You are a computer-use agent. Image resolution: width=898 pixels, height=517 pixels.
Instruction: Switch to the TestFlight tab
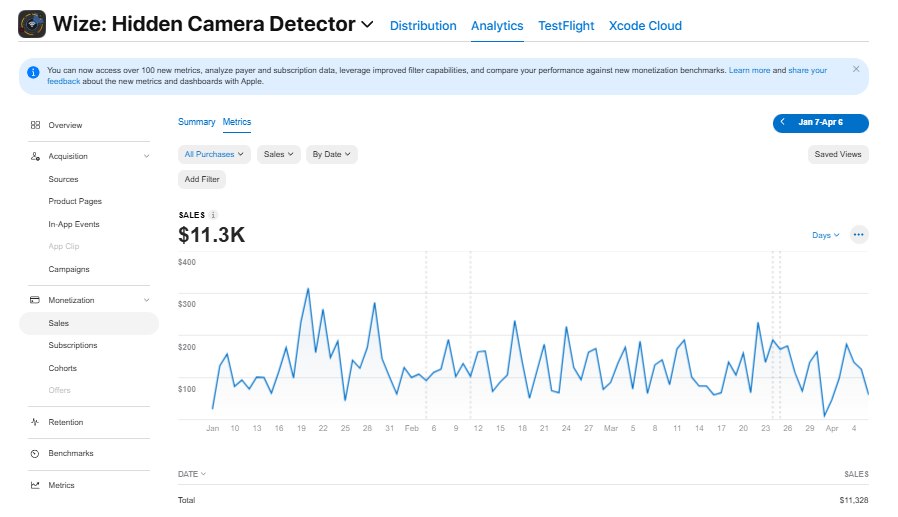pyautogui.click(x=566, y=26)
